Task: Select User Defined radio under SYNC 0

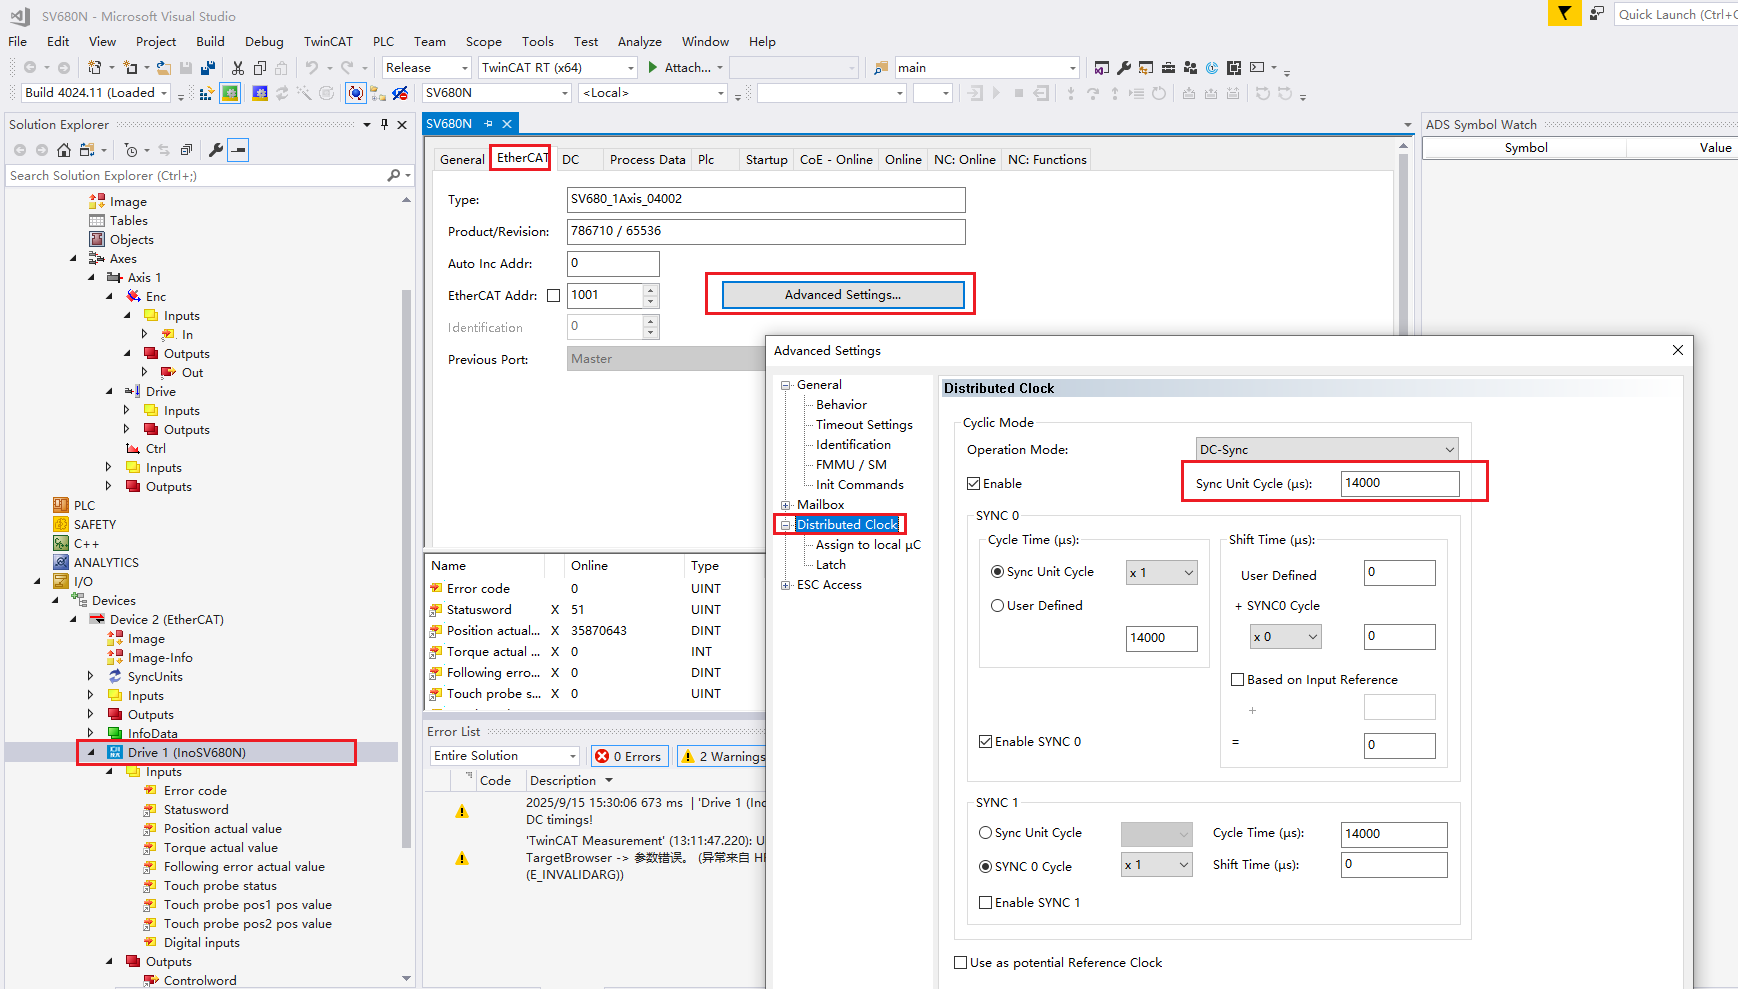Action: pos(997,606)
